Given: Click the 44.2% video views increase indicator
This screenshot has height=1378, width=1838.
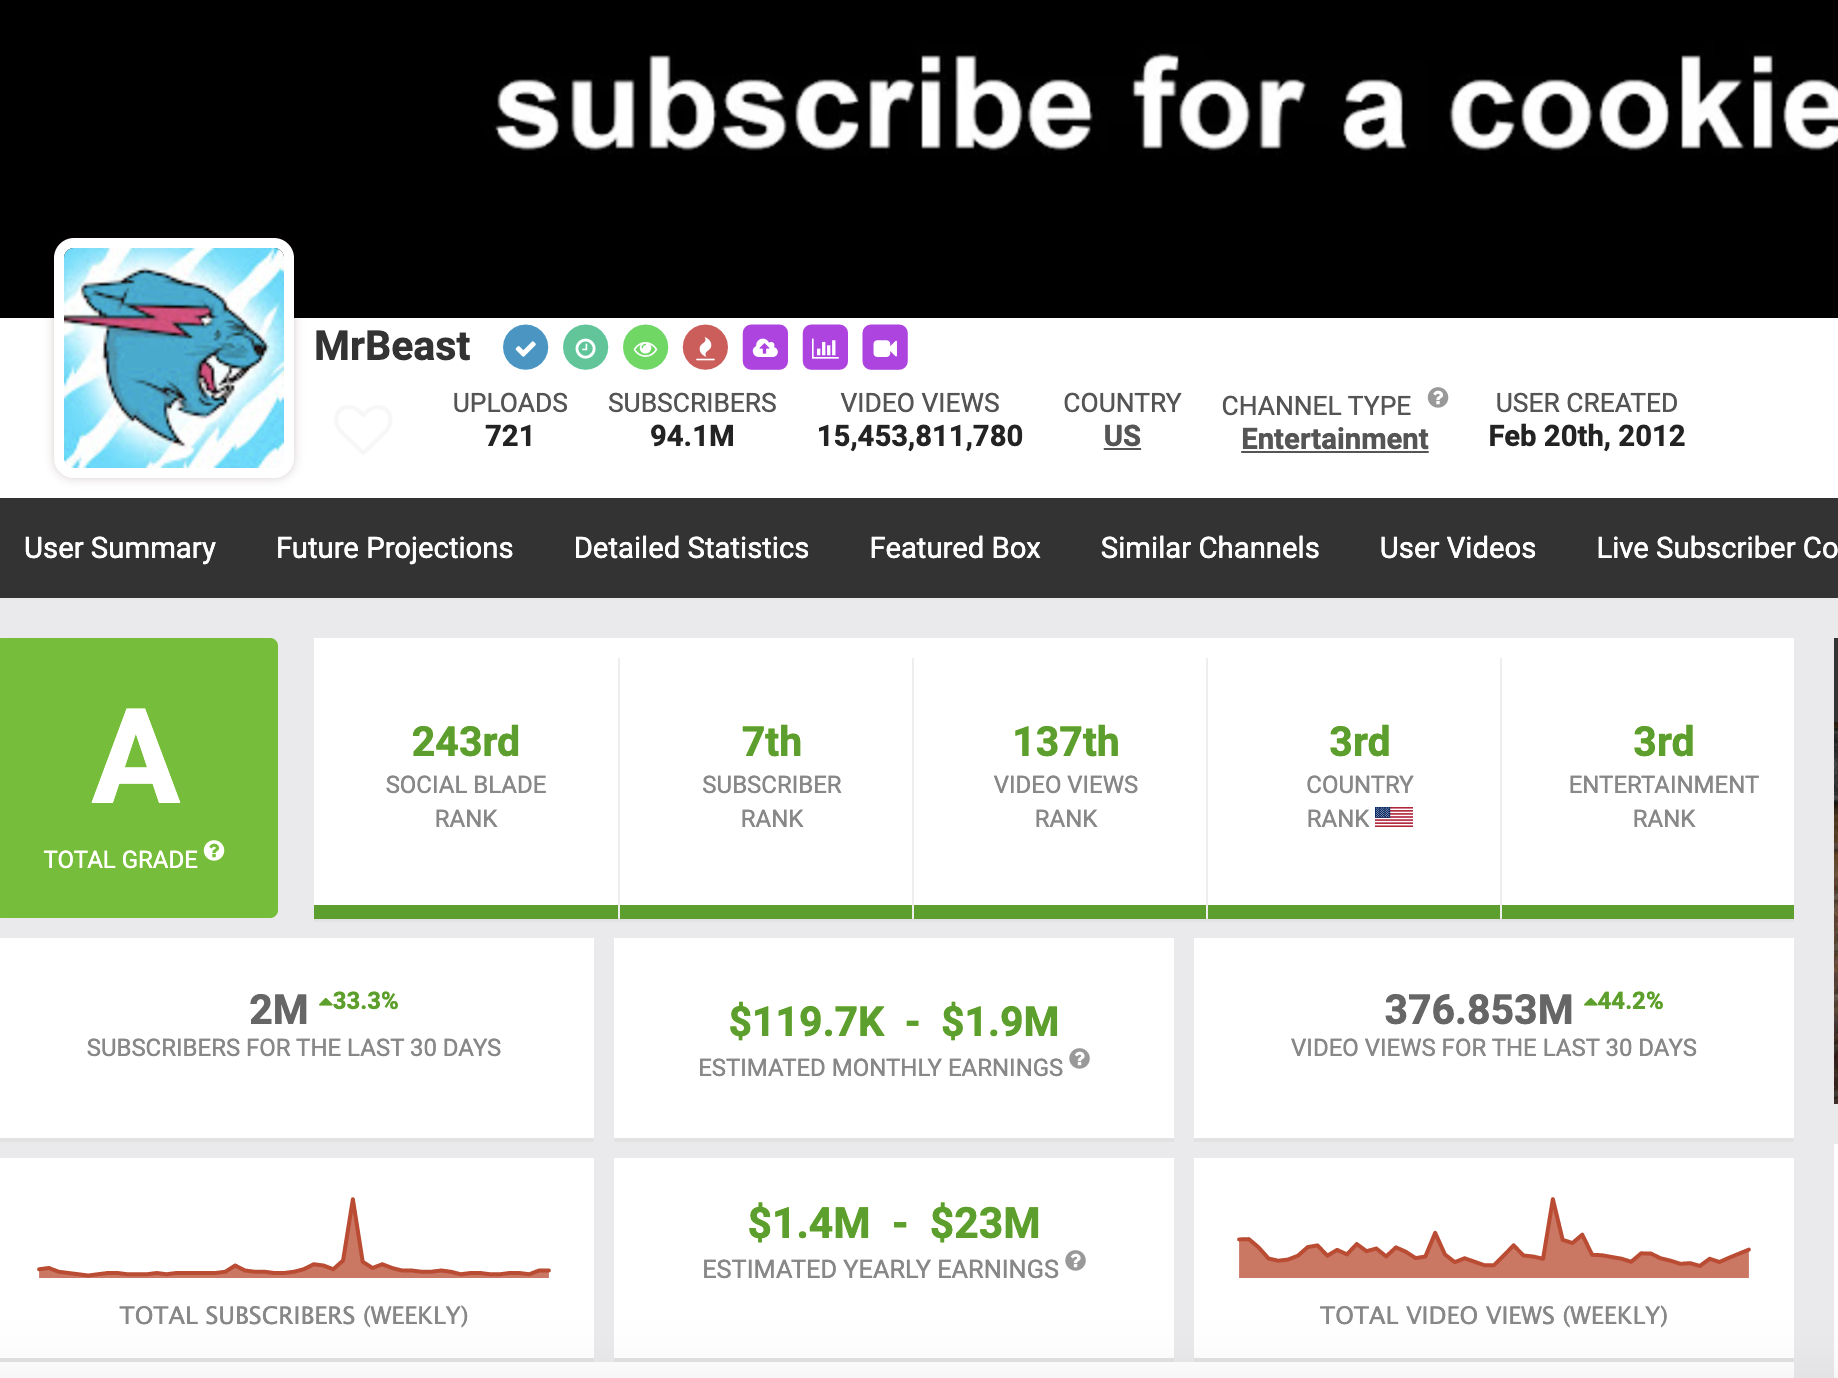Looking at the screenshot, I should point(1624,1001).
